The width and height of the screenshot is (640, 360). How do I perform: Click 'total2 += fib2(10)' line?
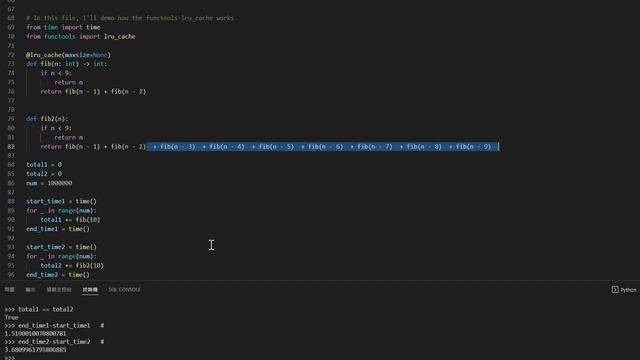[72, 265]
